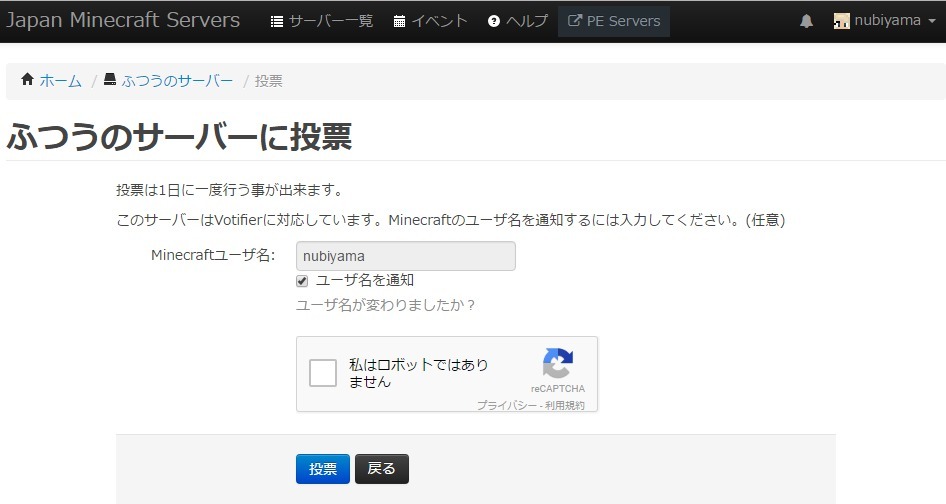Click the Minecraftユーザ名 input field
Viewport: 946px width, 504px height.
coord(405,256)
